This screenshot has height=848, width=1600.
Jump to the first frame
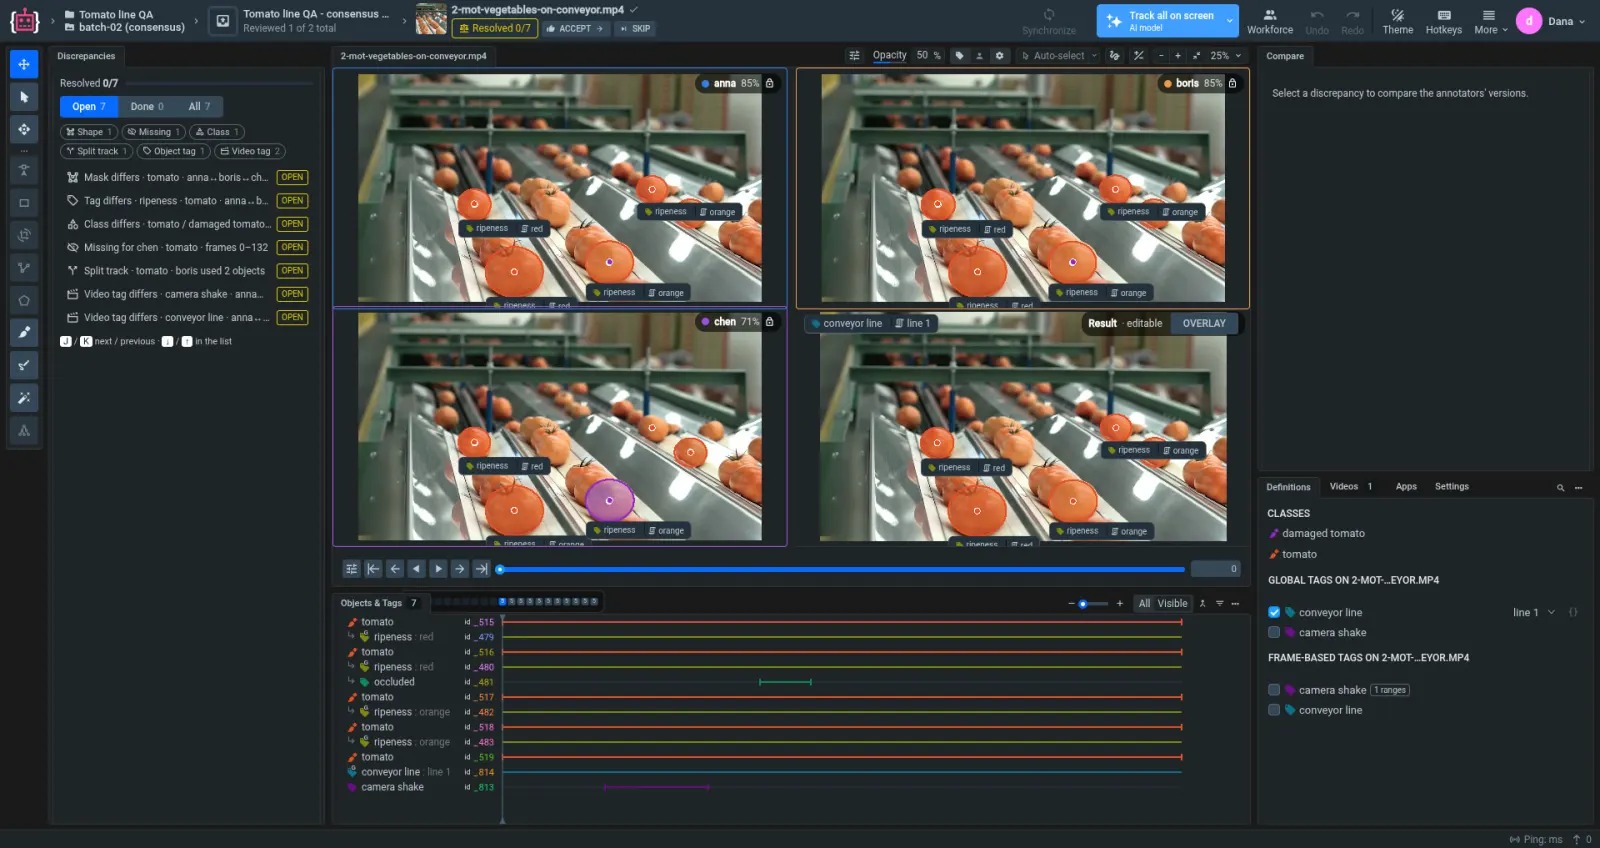click(373, 569)
